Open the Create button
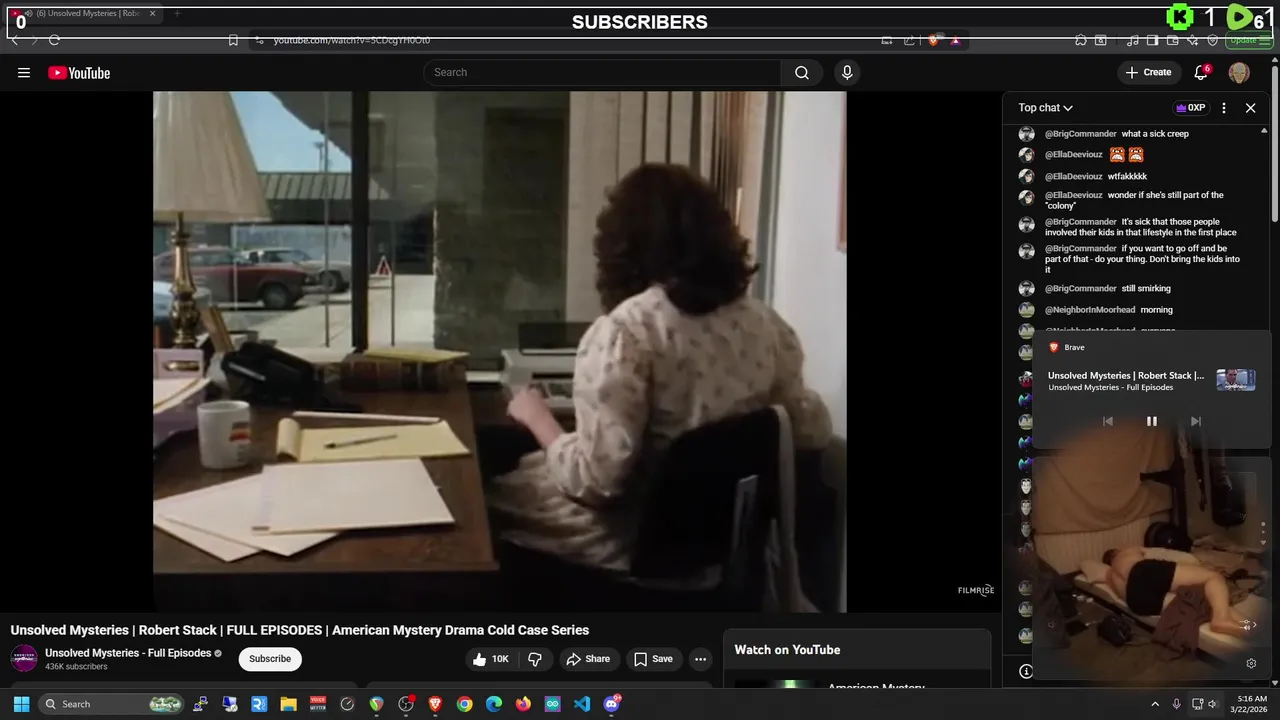 pos(1148,72)
